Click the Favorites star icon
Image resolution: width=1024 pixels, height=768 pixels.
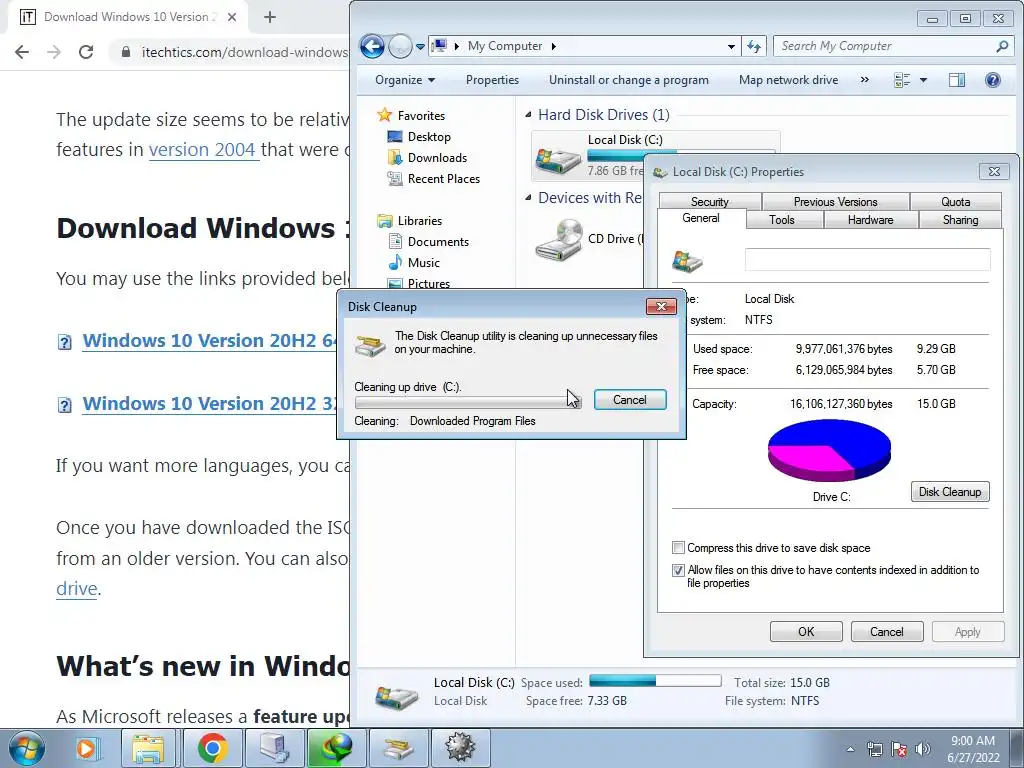[384, 115]
